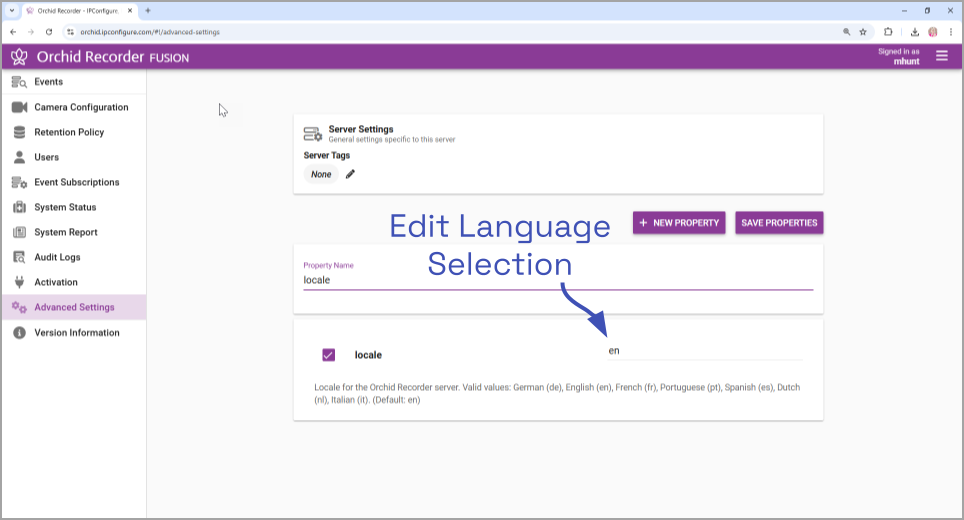Reload the browser page

point(49,32)
